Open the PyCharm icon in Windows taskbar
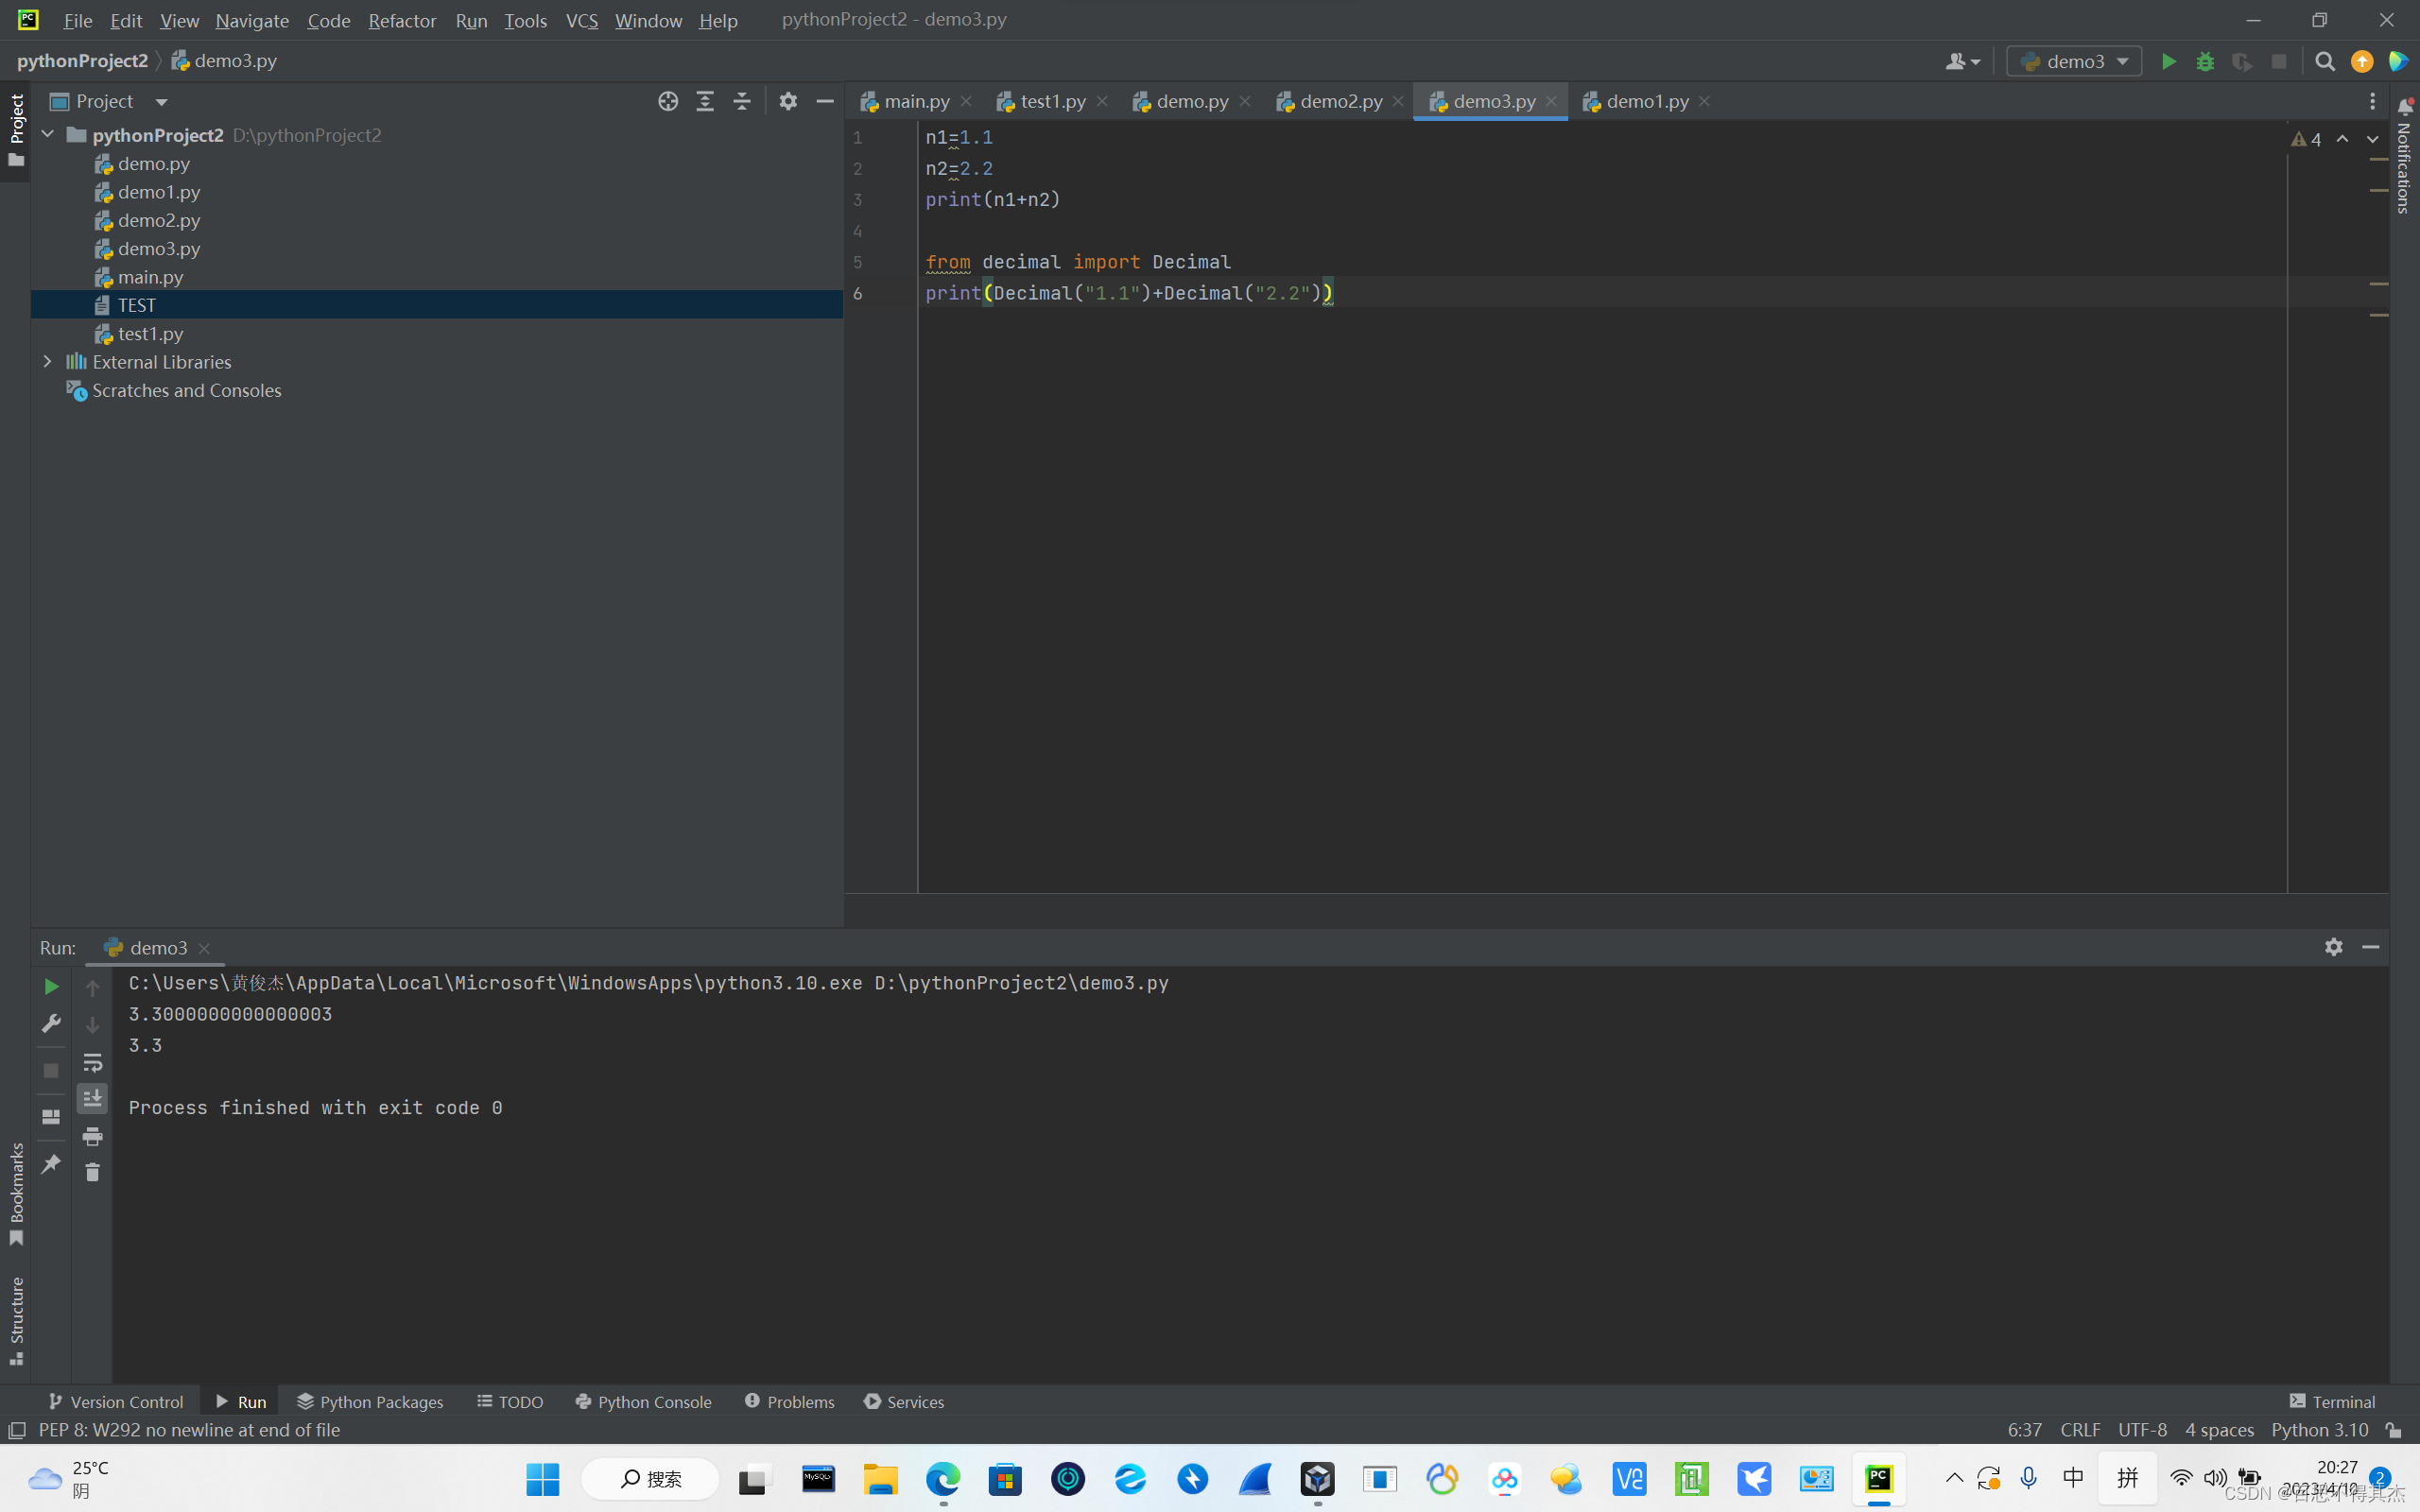 click(1878, 1478)
